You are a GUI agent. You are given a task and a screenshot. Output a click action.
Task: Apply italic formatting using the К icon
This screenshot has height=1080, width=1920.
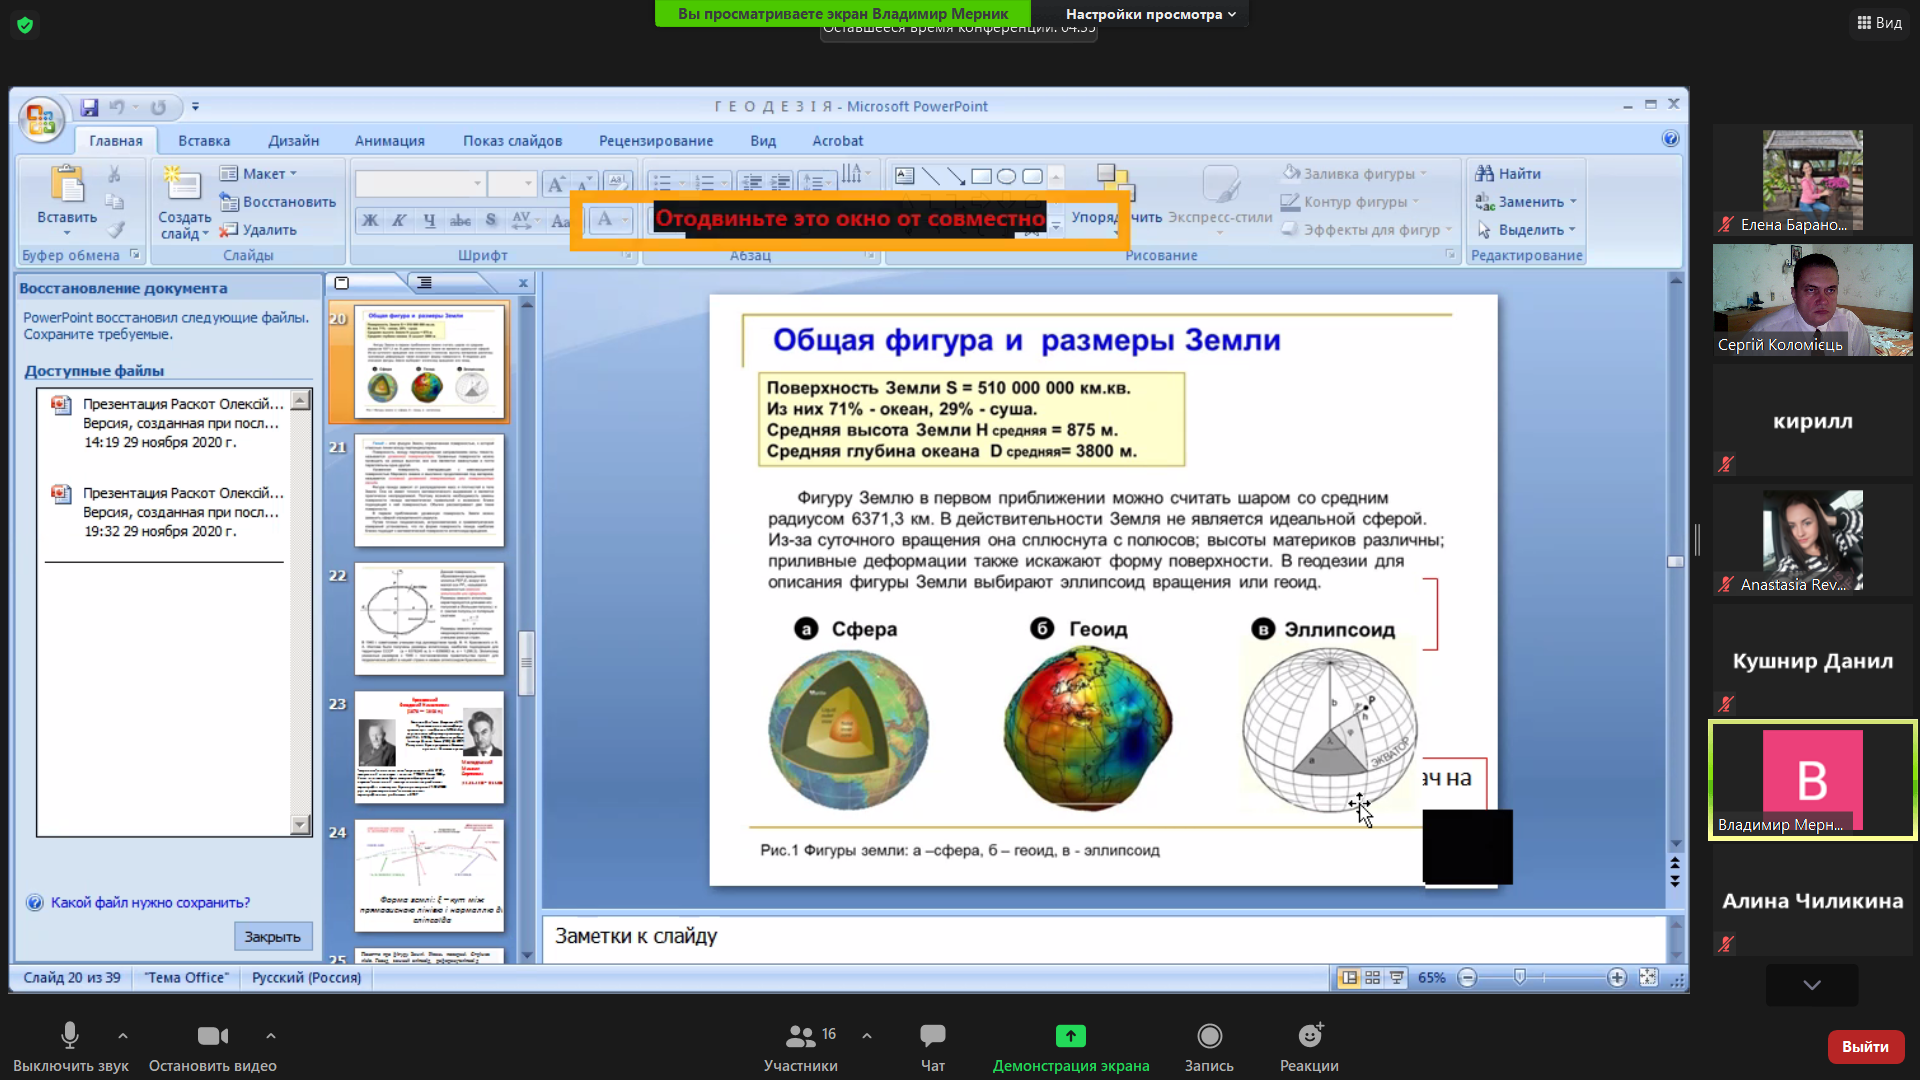click(399, 221)
